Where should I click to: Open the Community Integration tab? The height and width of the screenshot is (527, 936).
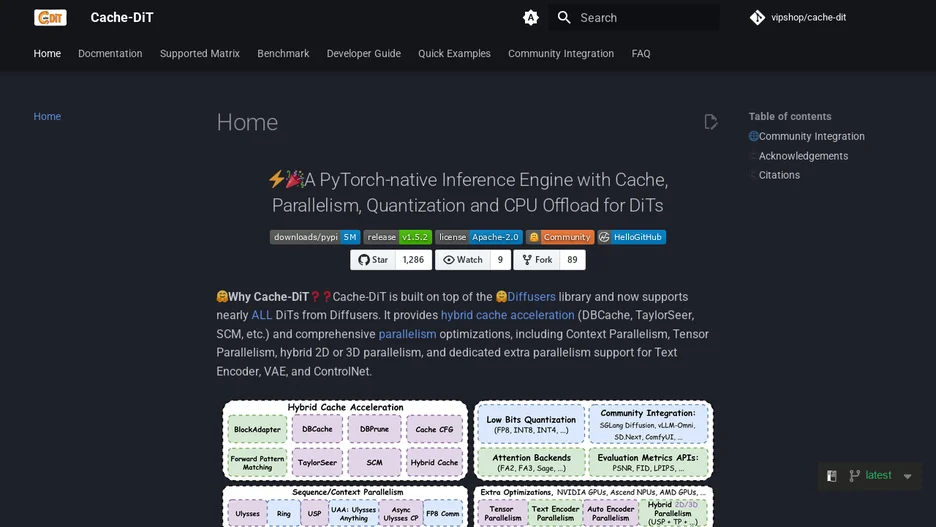pos(561,53)
